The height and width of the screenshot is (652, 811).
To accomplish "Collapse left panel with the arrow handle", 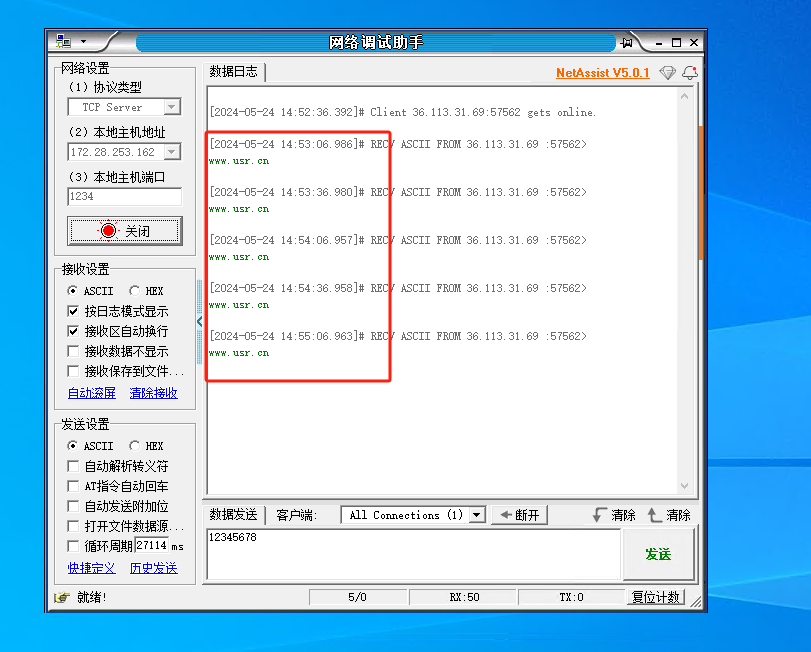I will [x=200, y=321].
